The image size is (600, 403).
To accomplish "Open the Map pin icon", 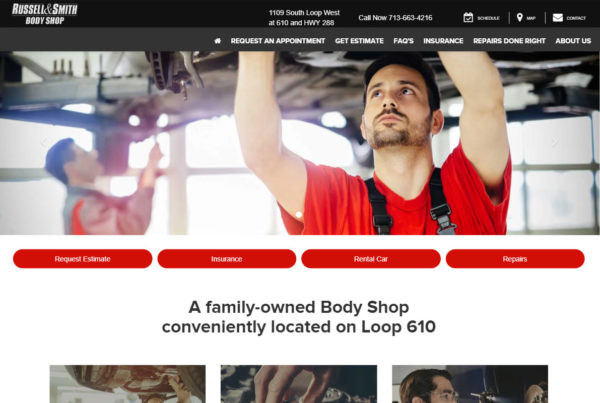I will click(519, 18).
